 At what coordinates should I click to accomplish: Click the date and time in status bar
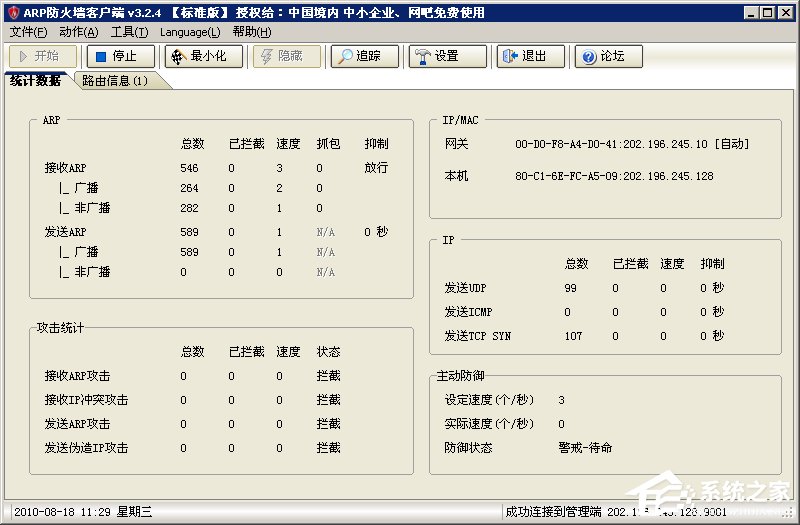82,512
